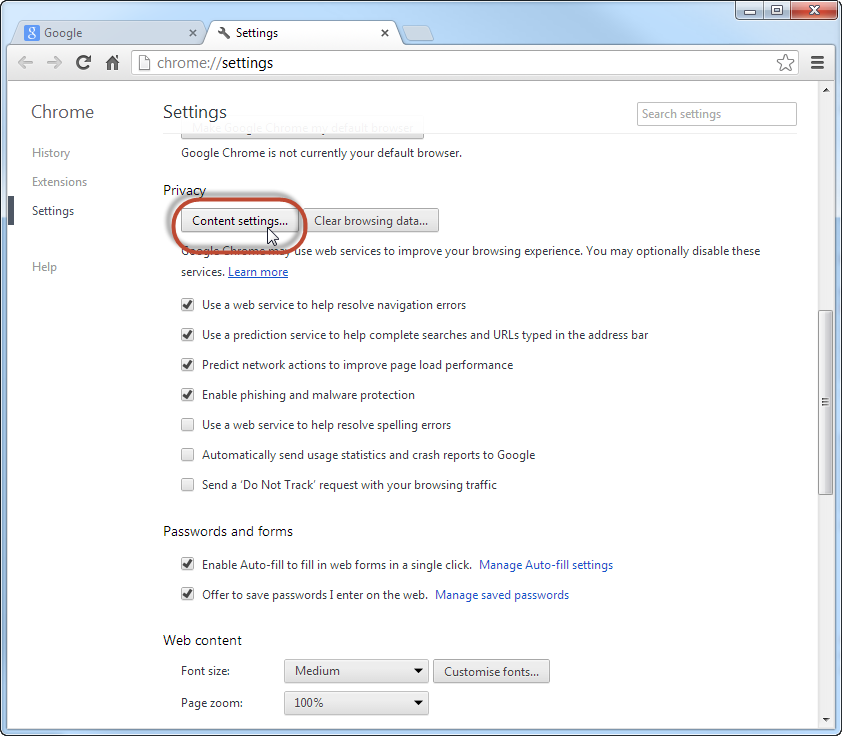842x736 pixels.
Task: Uncheck resolve navigation errors web service
Action: [187, 305]
